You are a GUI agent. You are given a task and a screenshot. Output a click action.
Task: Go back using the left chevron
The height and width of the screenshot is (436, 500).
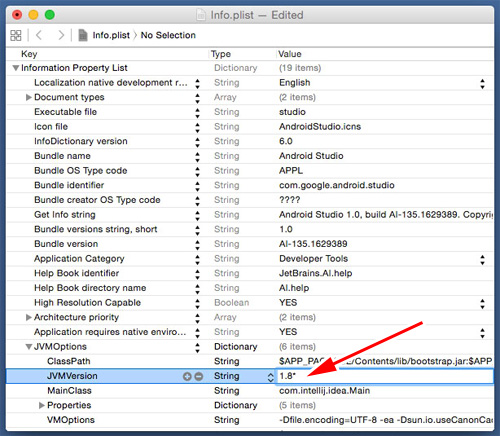pos(39,35)
